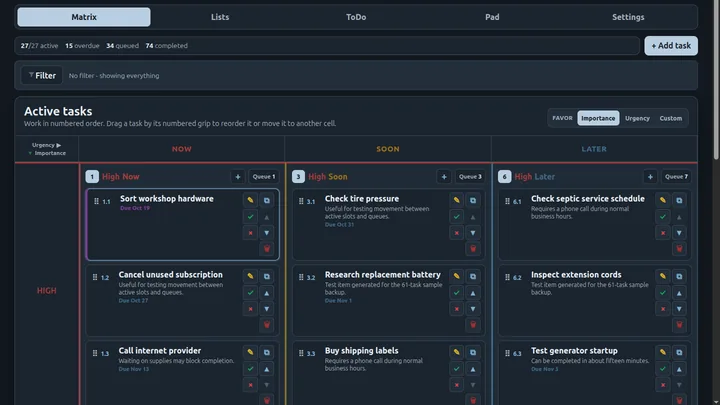Click red X on Check septic service schedule
This screenshot has width=720, height=405.
(x=663, y=233)
